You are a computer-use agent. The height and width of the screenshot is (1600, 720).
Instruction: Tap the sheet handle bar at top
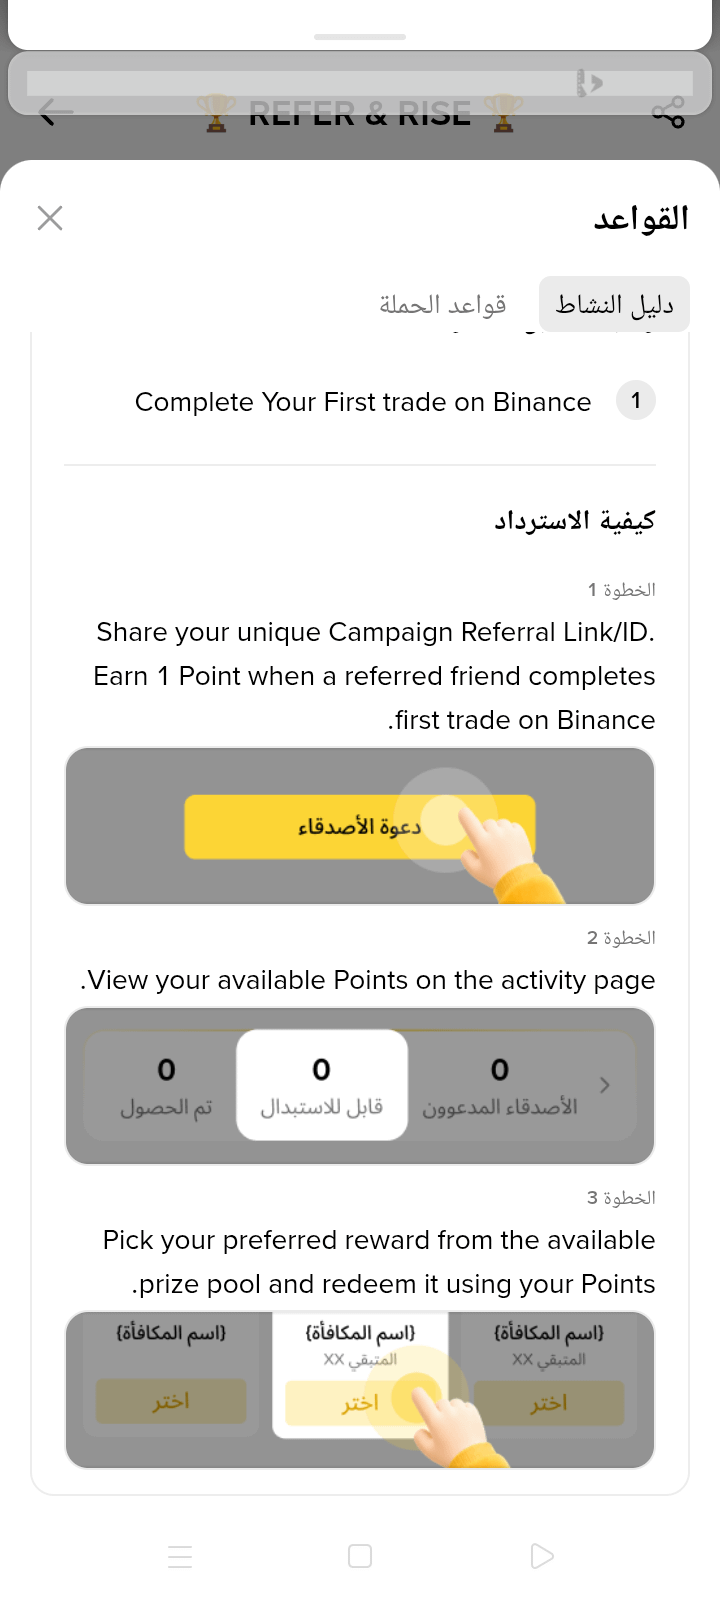pyautogui.click(x=360, y=37)
